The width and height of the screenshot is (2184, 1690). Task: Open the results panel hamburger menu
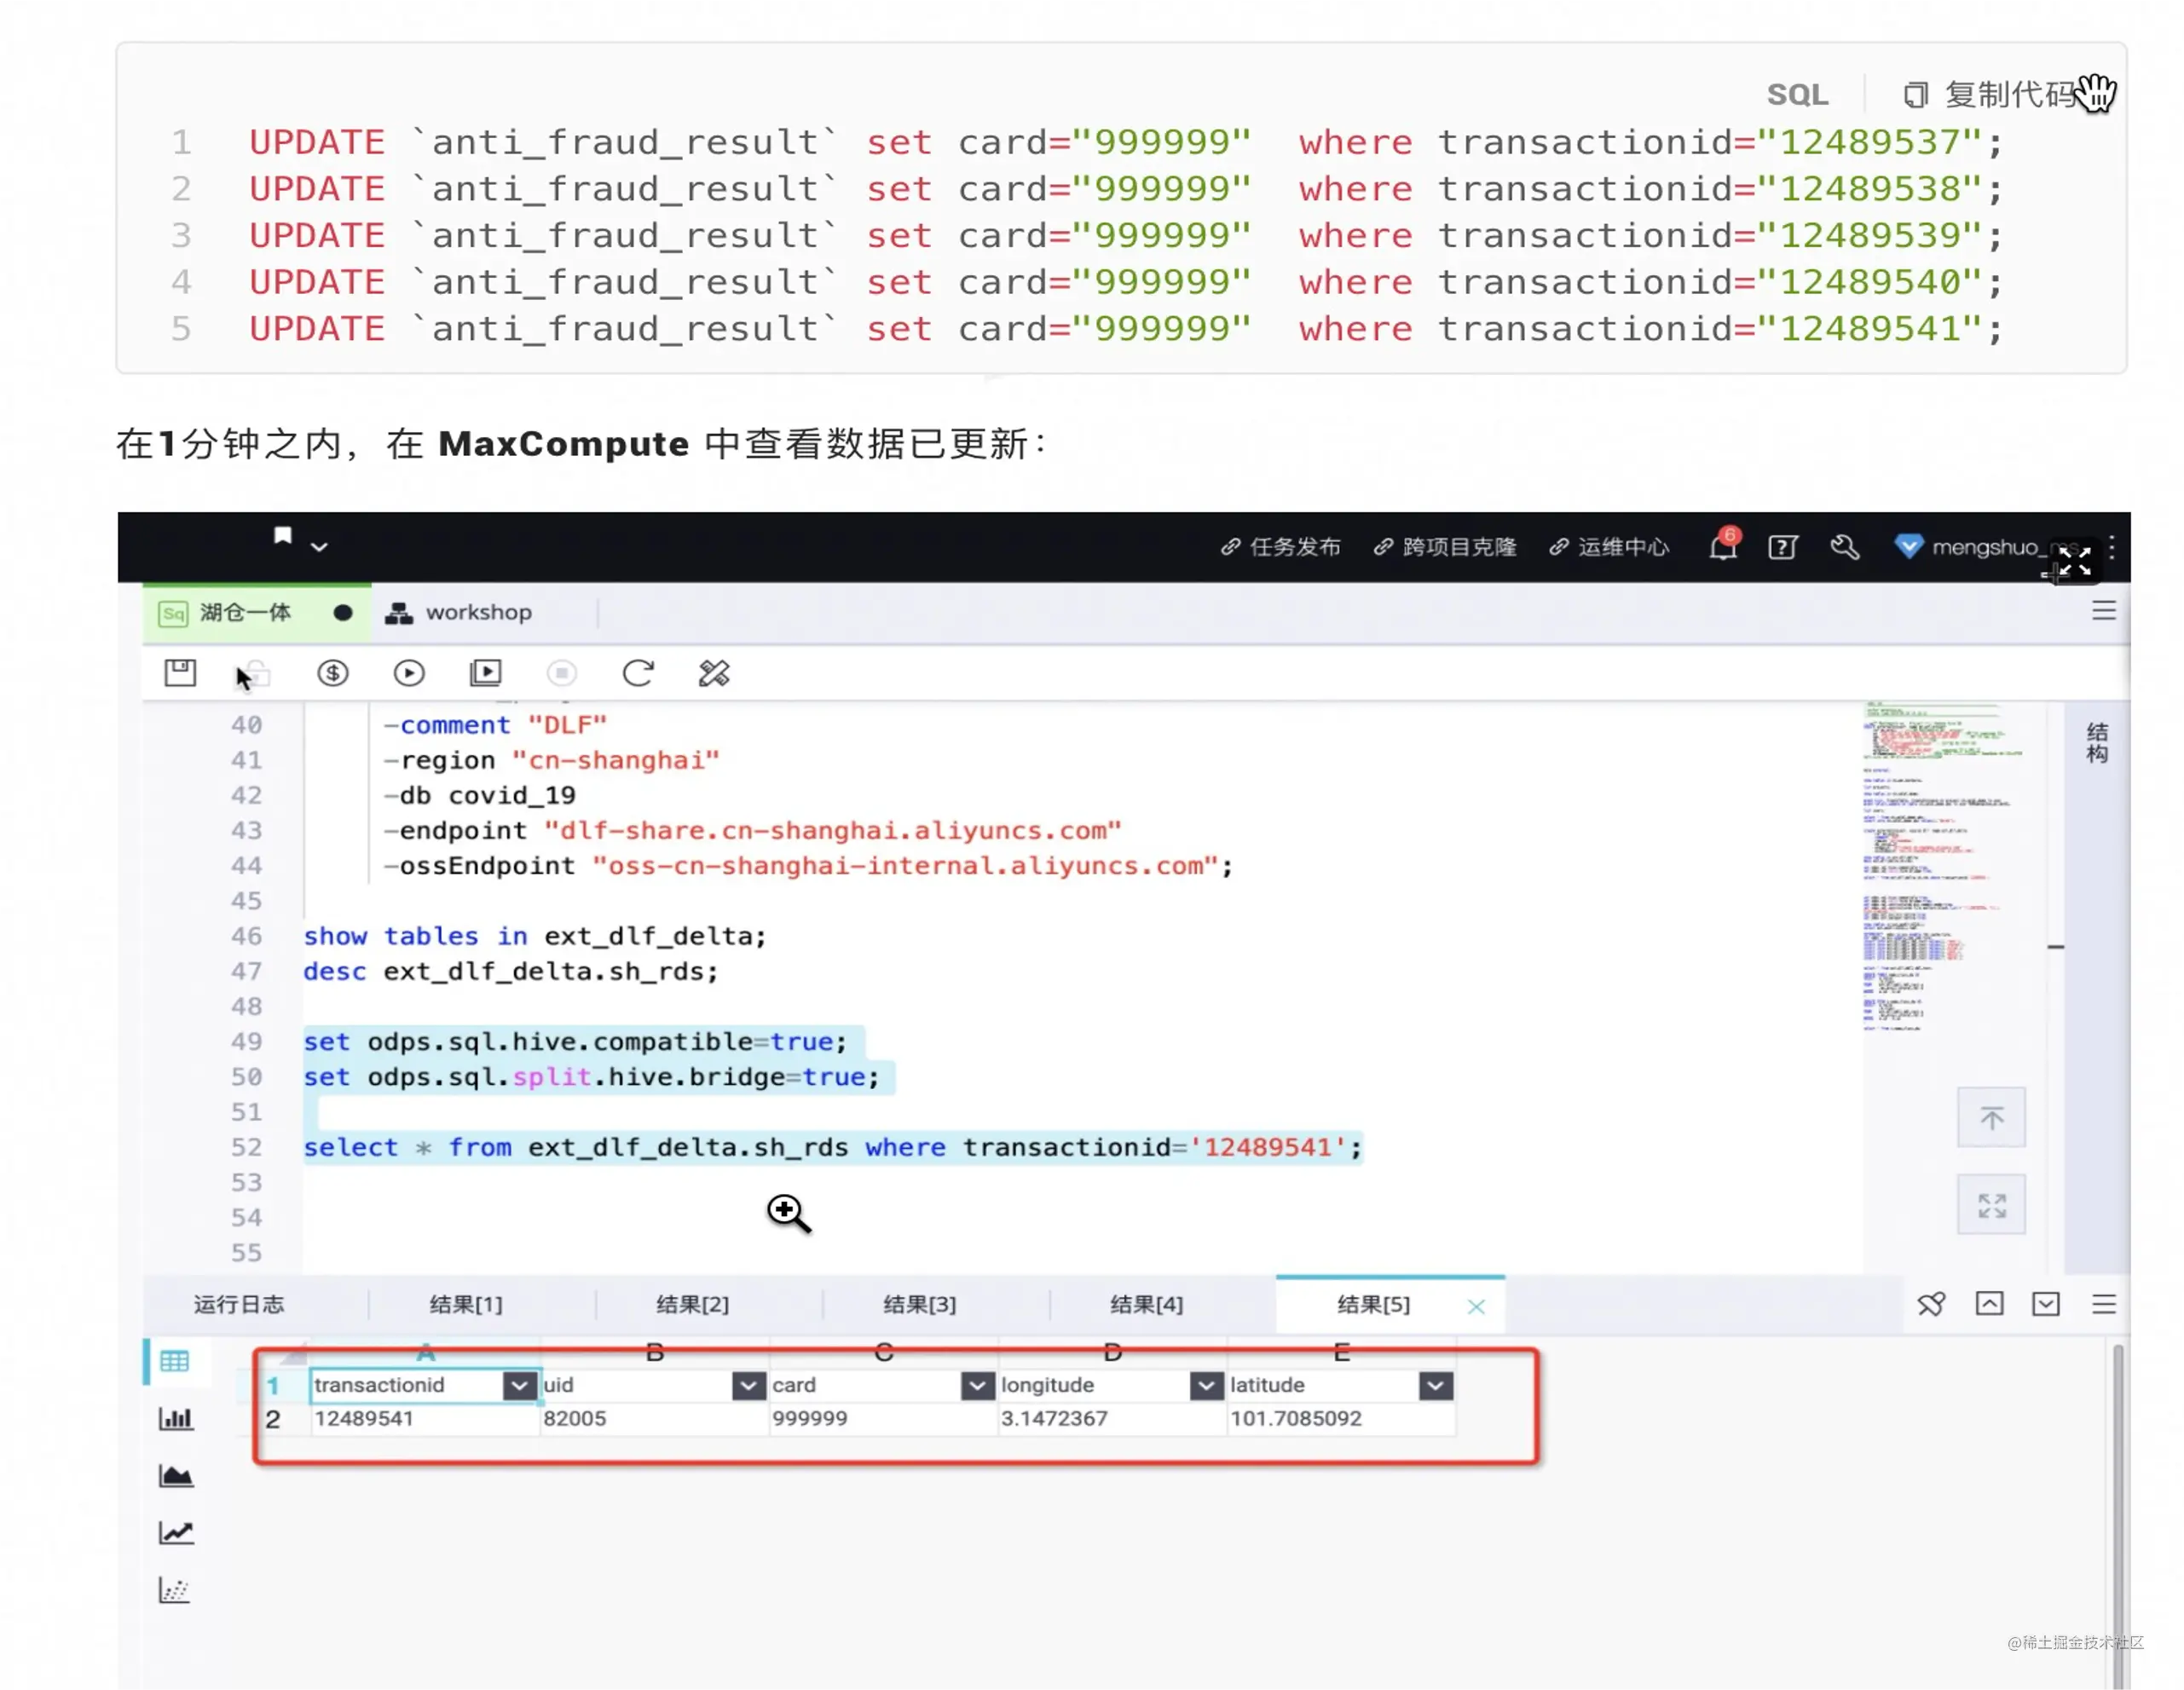click(x=2104, y=1304)
